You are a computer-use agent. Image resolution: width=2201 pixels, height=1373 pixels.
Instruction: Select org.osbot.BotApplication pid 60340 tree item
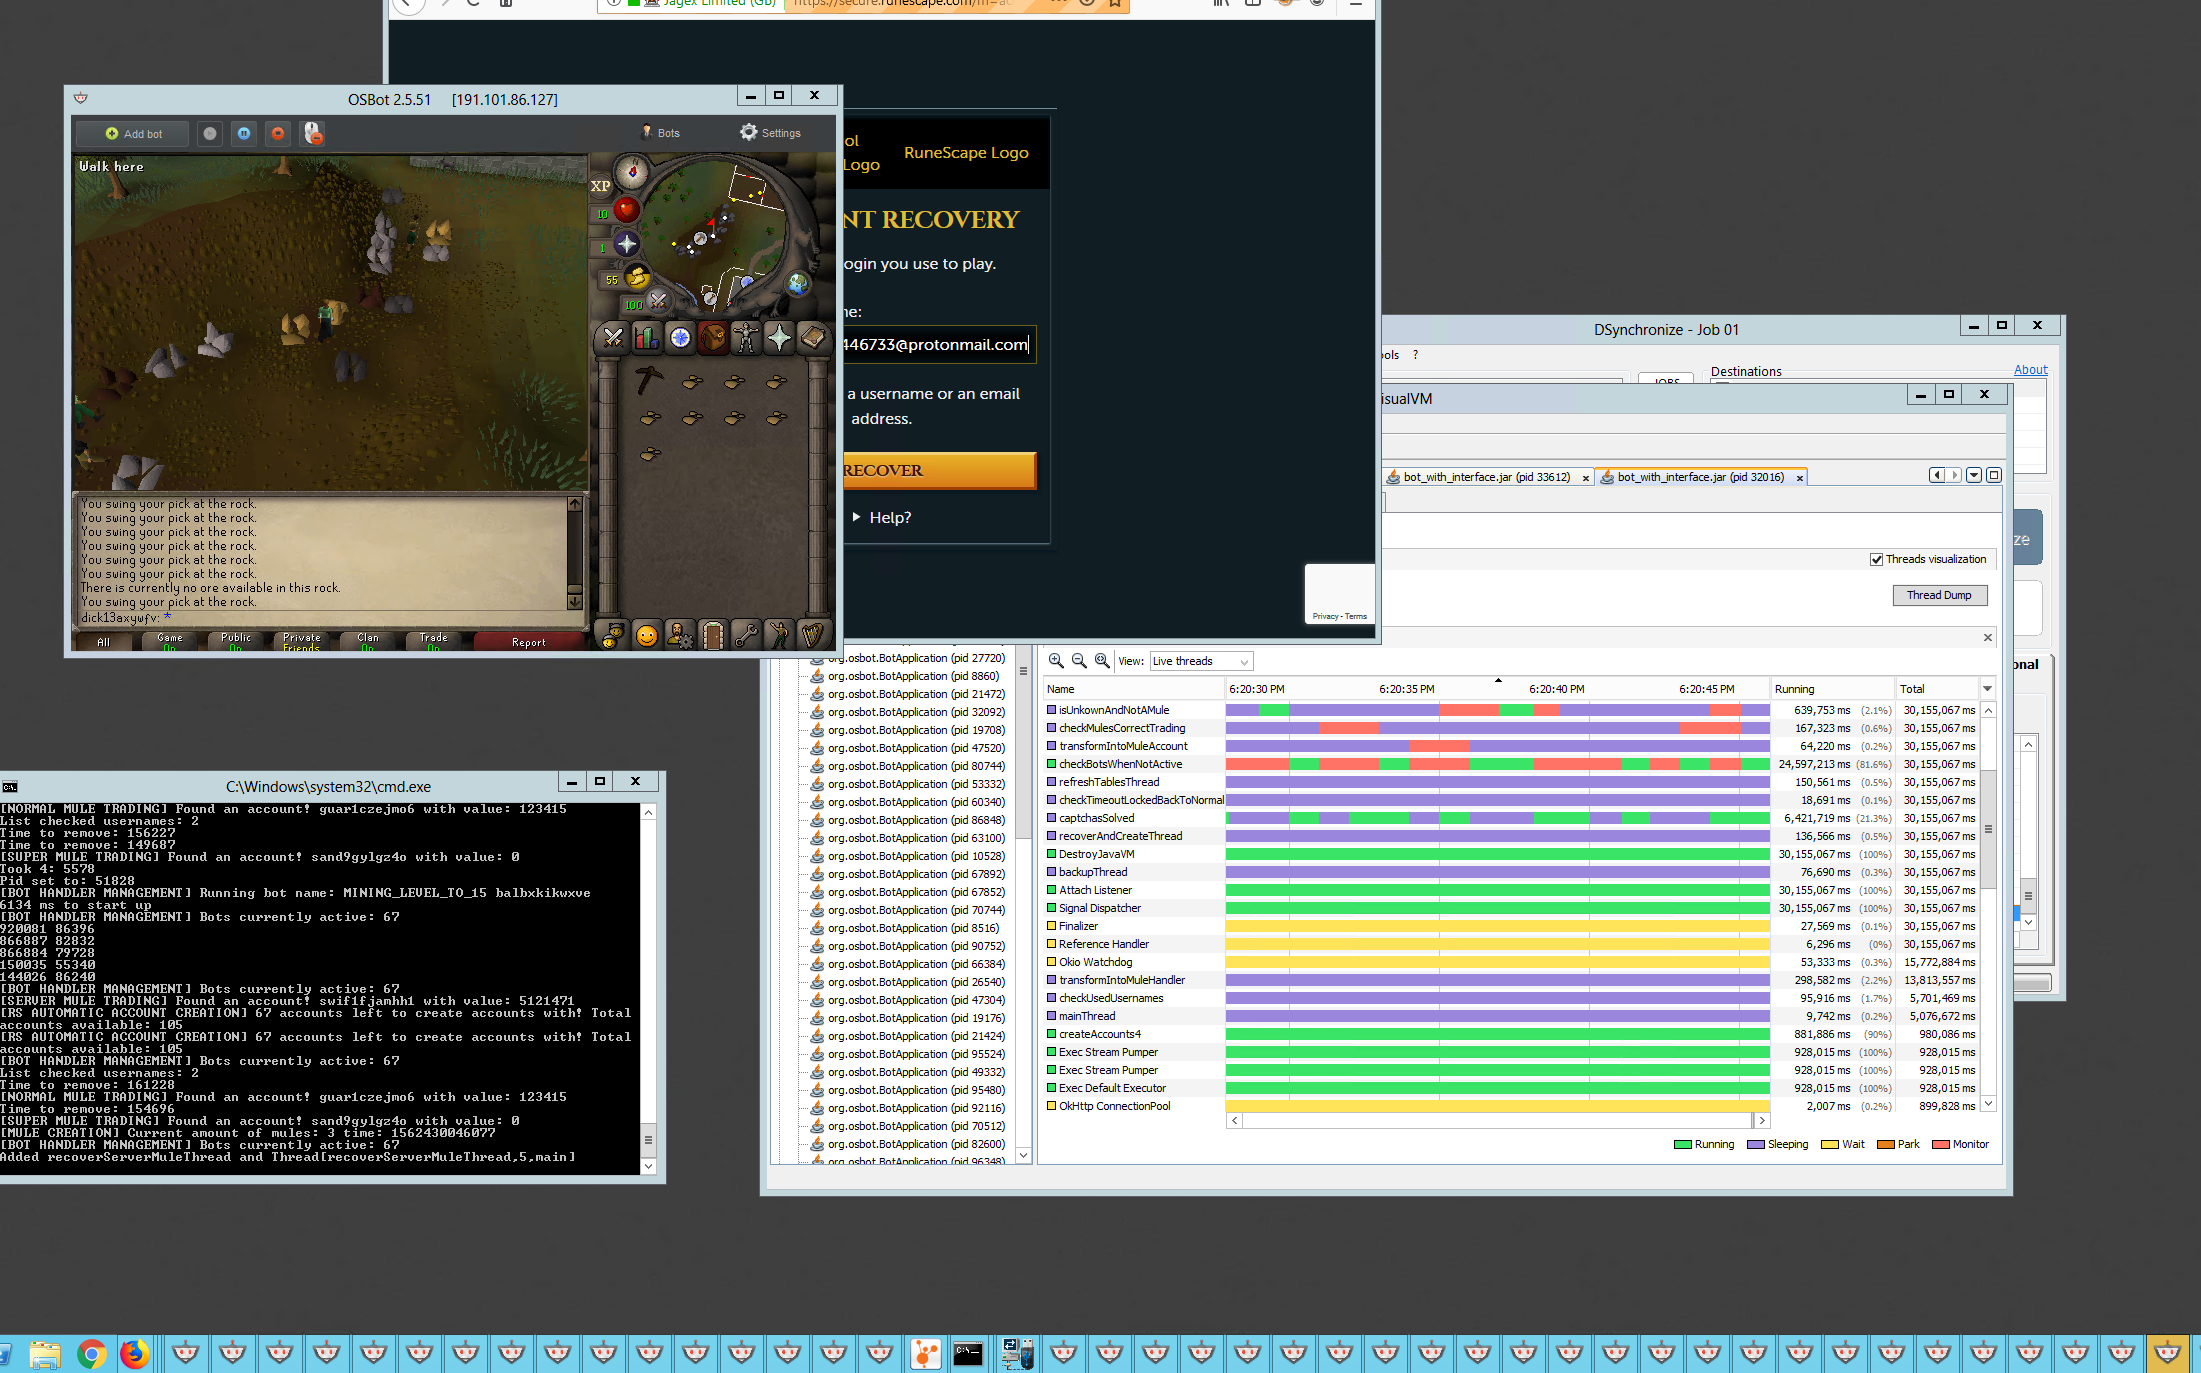(908, 802)
